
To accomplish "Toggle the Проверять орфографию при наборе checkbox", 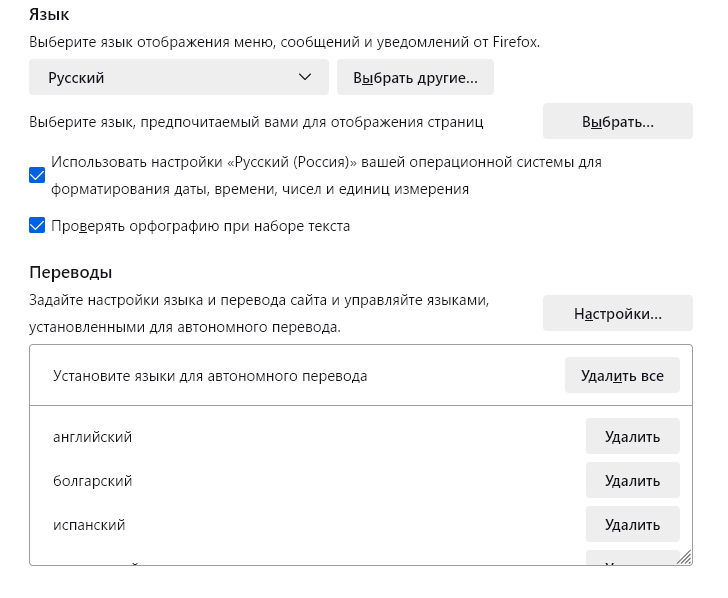I will (x=37, y=225).
